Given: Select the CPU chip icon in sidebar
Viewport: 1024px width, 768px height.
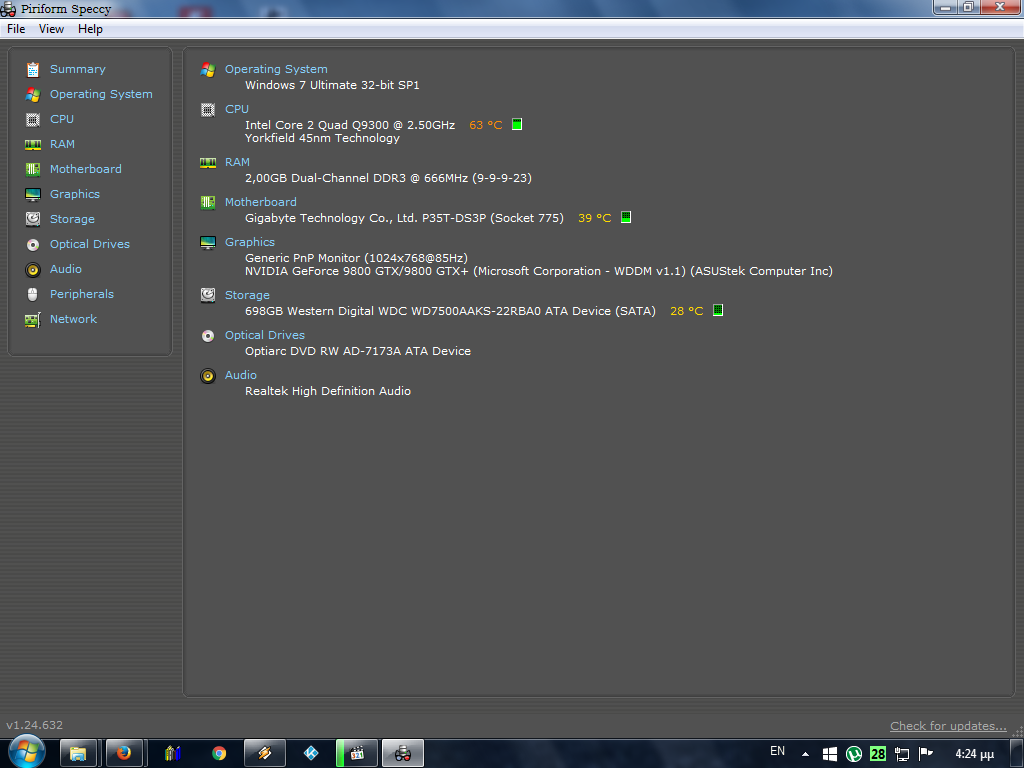Looking at the screenshot, I should click(33, 120).
